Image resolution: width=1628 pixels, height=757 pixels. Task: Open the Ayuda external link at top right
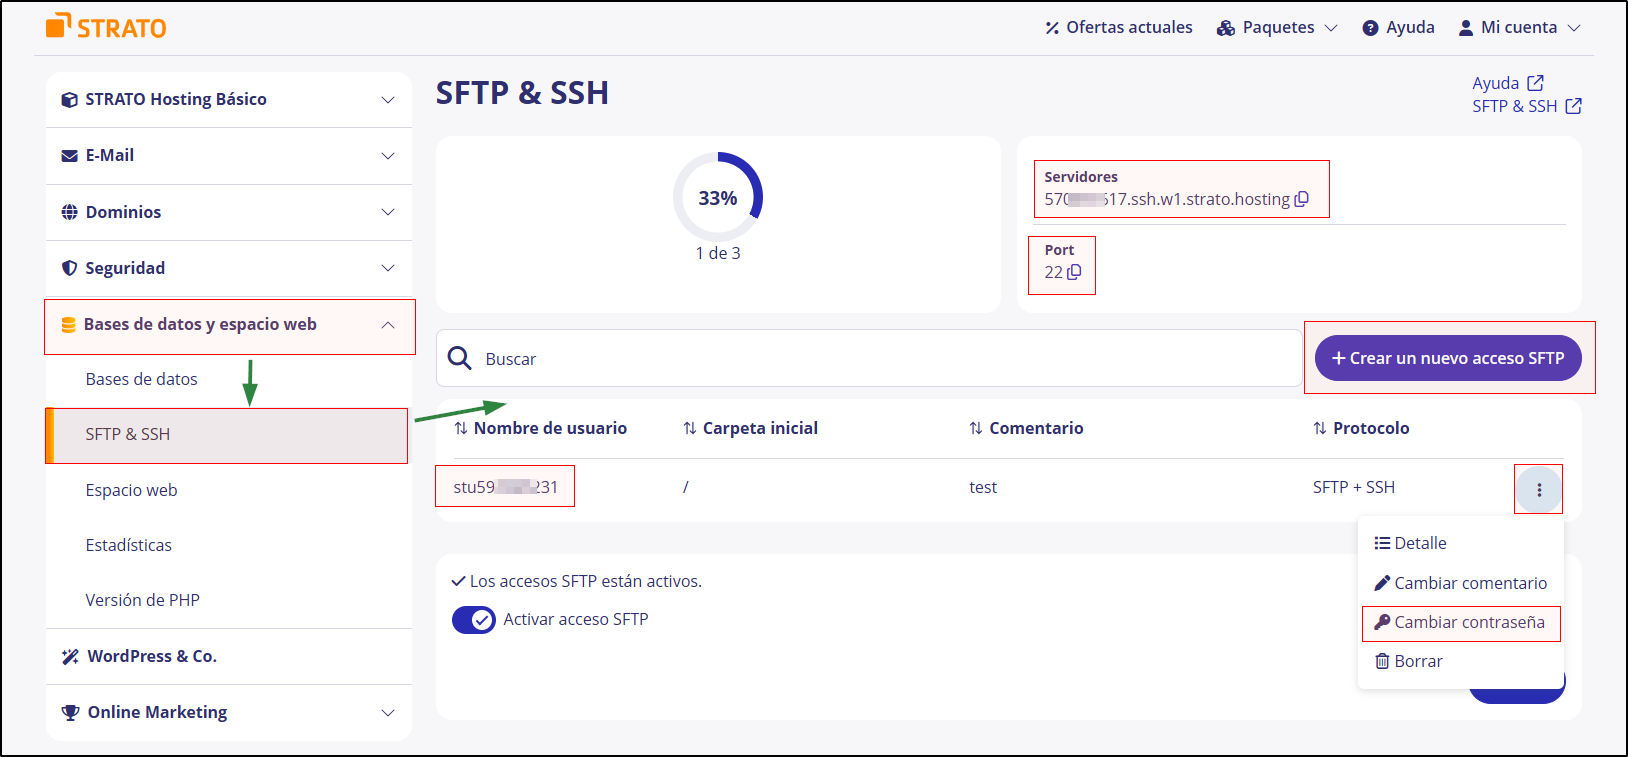click(1507, 83)
